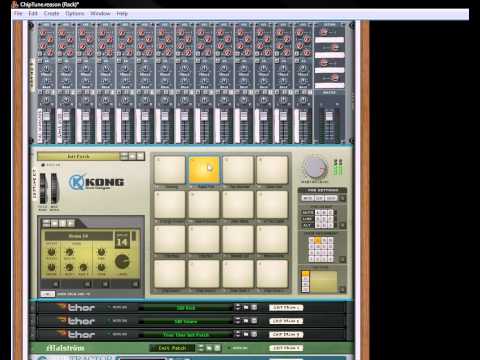Open the Create menu
Image resolution: width=480 pixels, height=360 pixels.
tap(51, 14)
